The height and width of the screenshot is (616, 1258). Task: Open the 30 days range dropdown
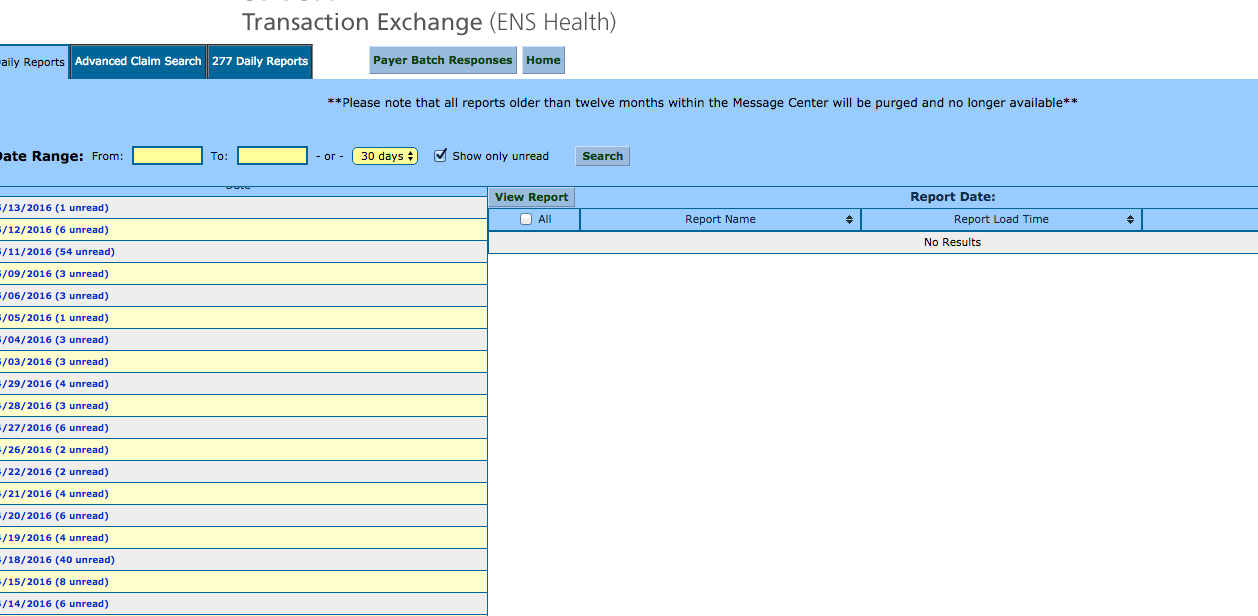385,155
